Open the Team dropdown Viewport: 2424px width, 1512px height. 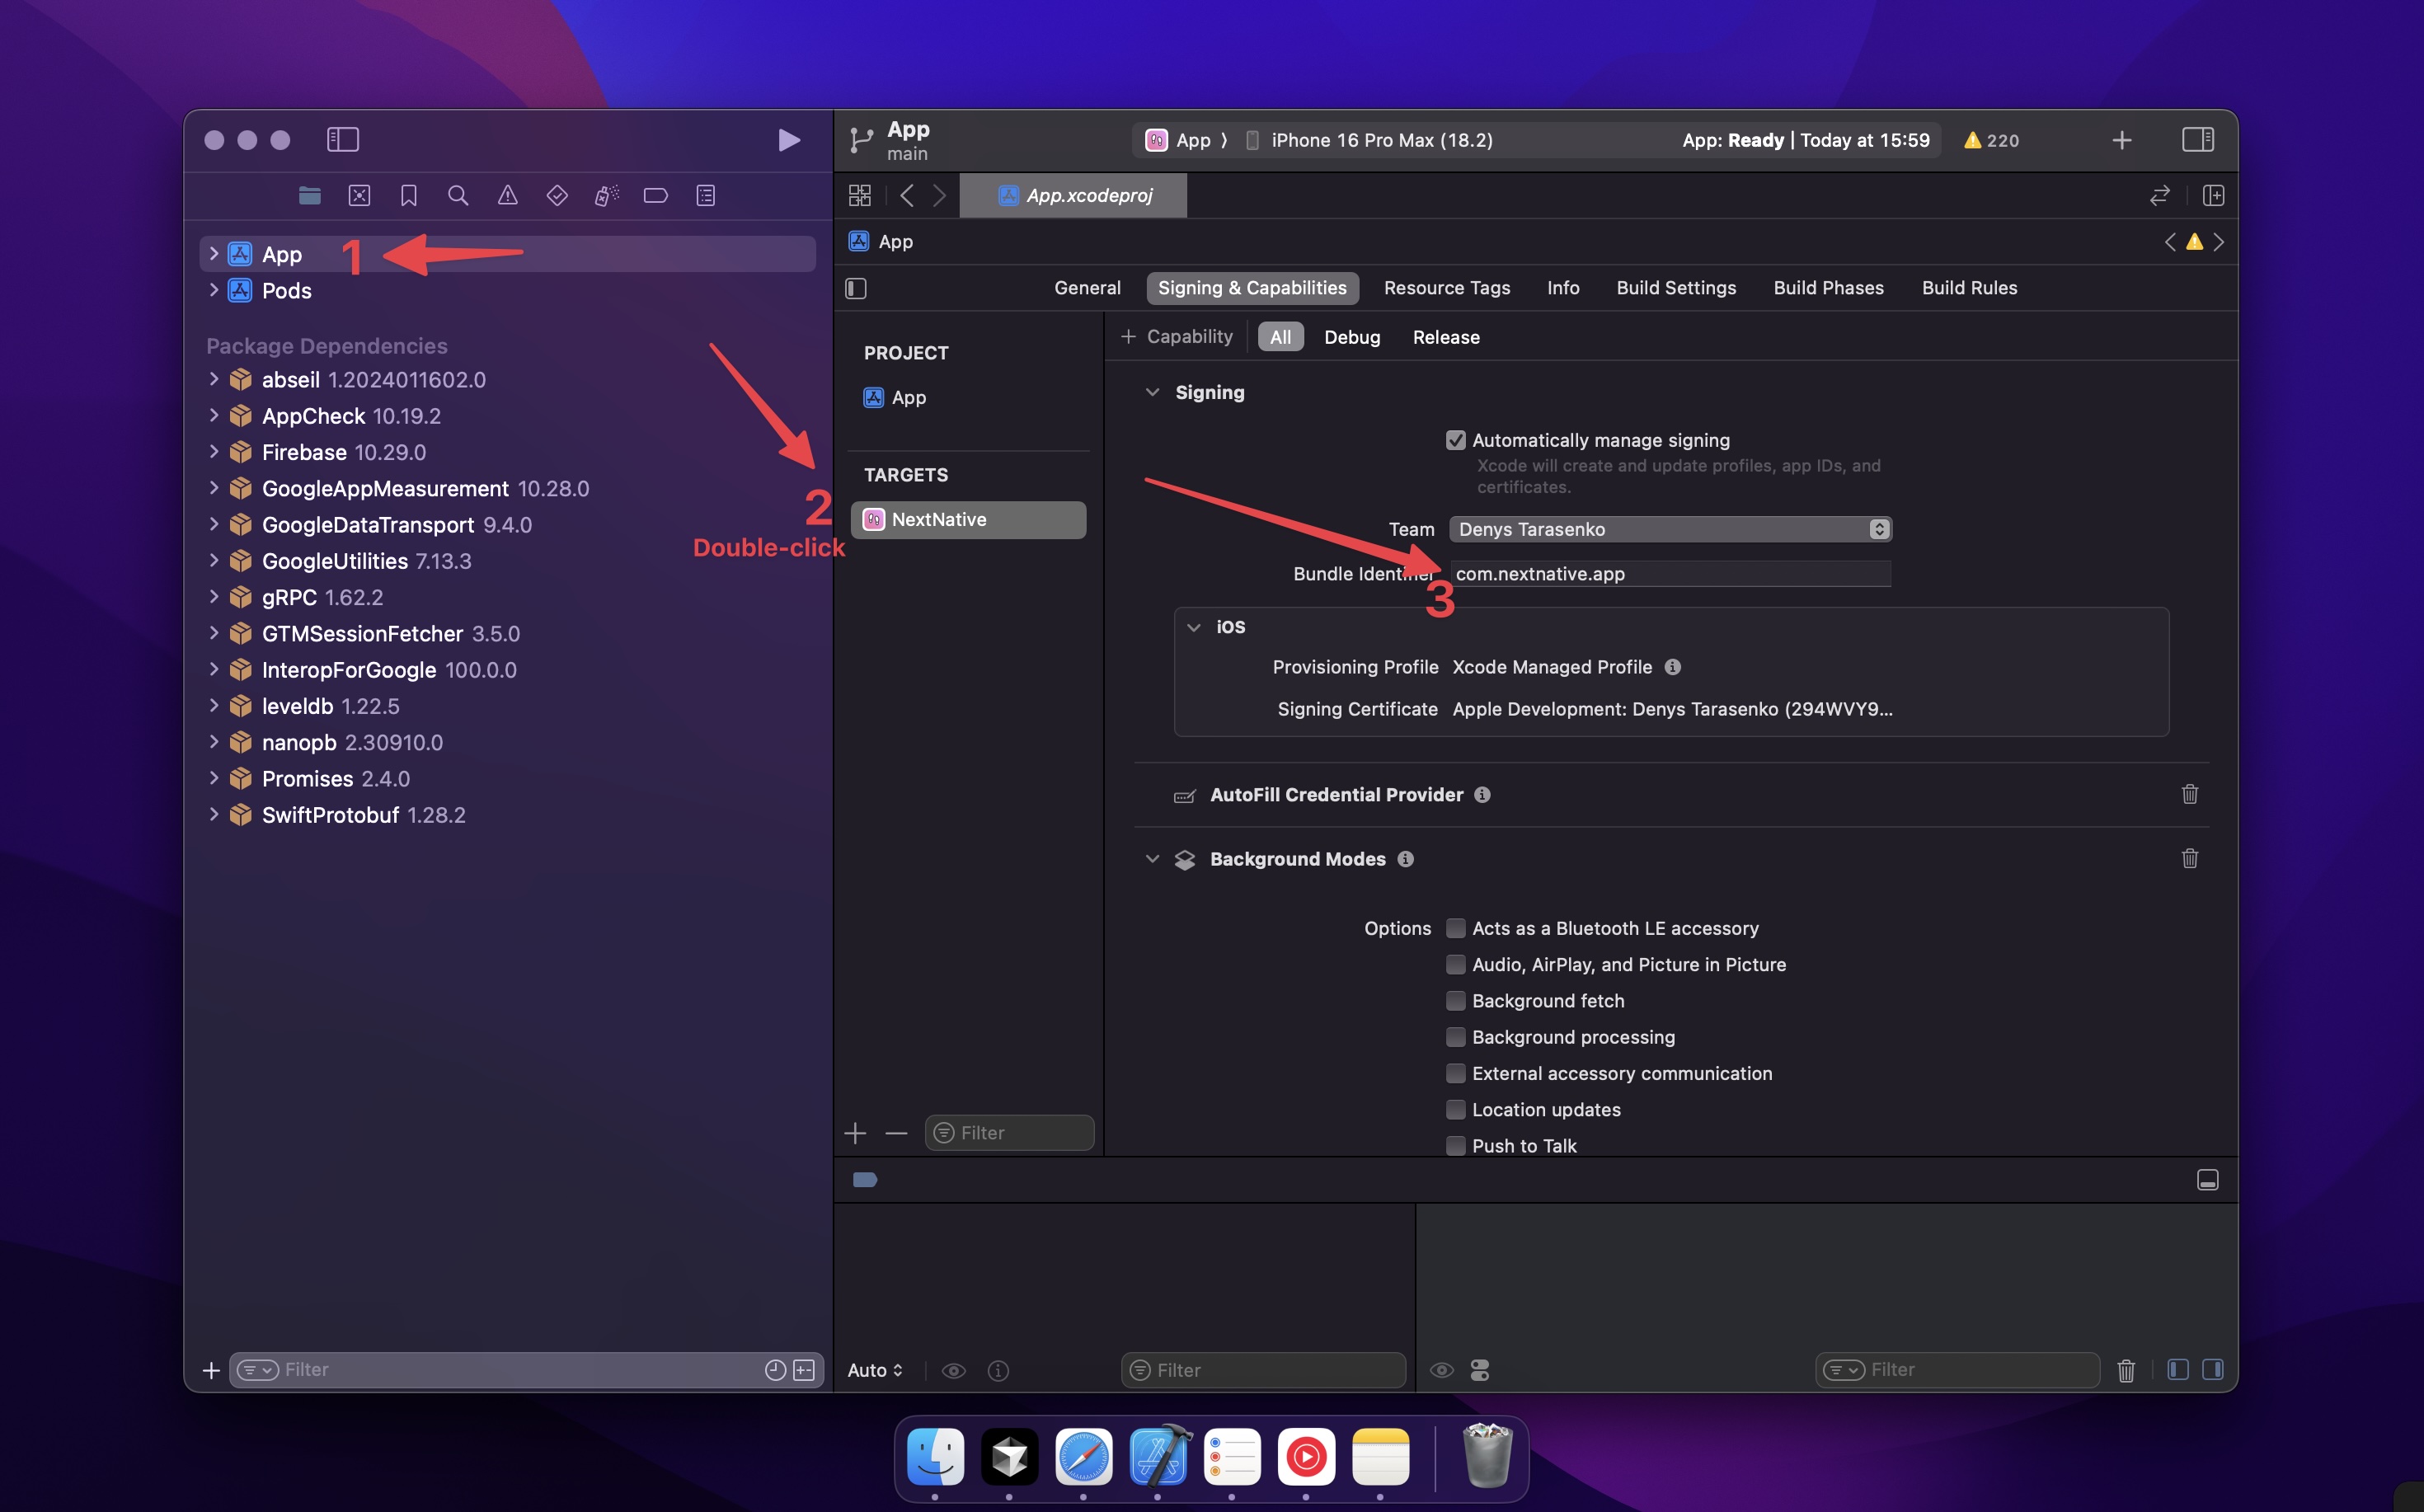pos(1670,529)
